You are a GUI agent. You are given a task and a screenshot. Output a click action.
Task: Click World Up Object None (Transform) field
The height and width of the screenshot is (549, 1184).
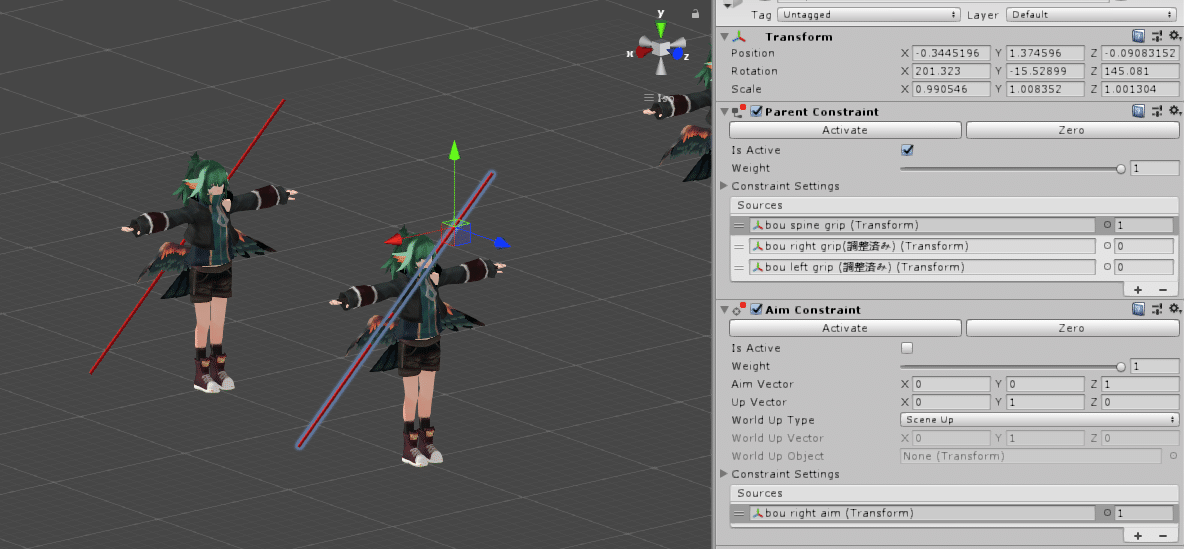[1031, 456]
